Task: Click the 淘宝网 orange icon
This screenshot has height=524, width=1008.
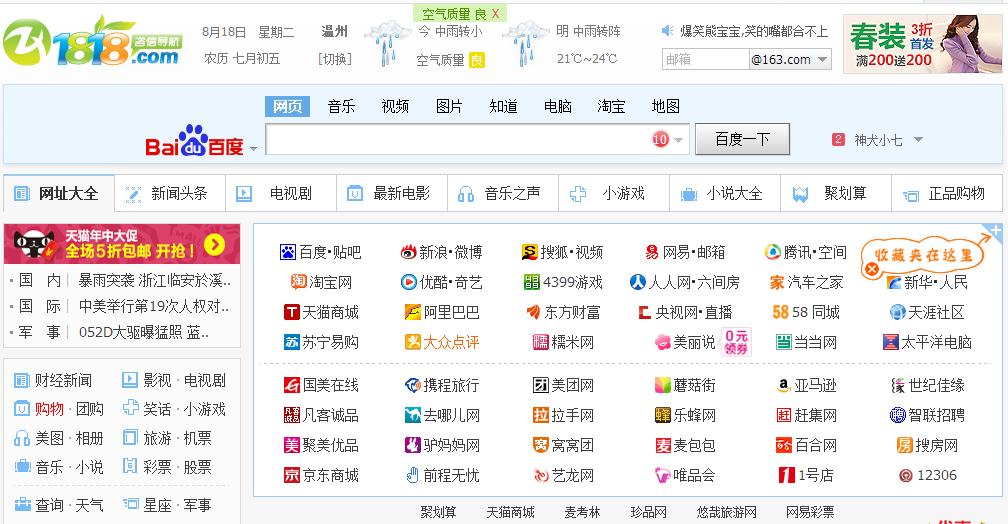Action: [298, 282]
